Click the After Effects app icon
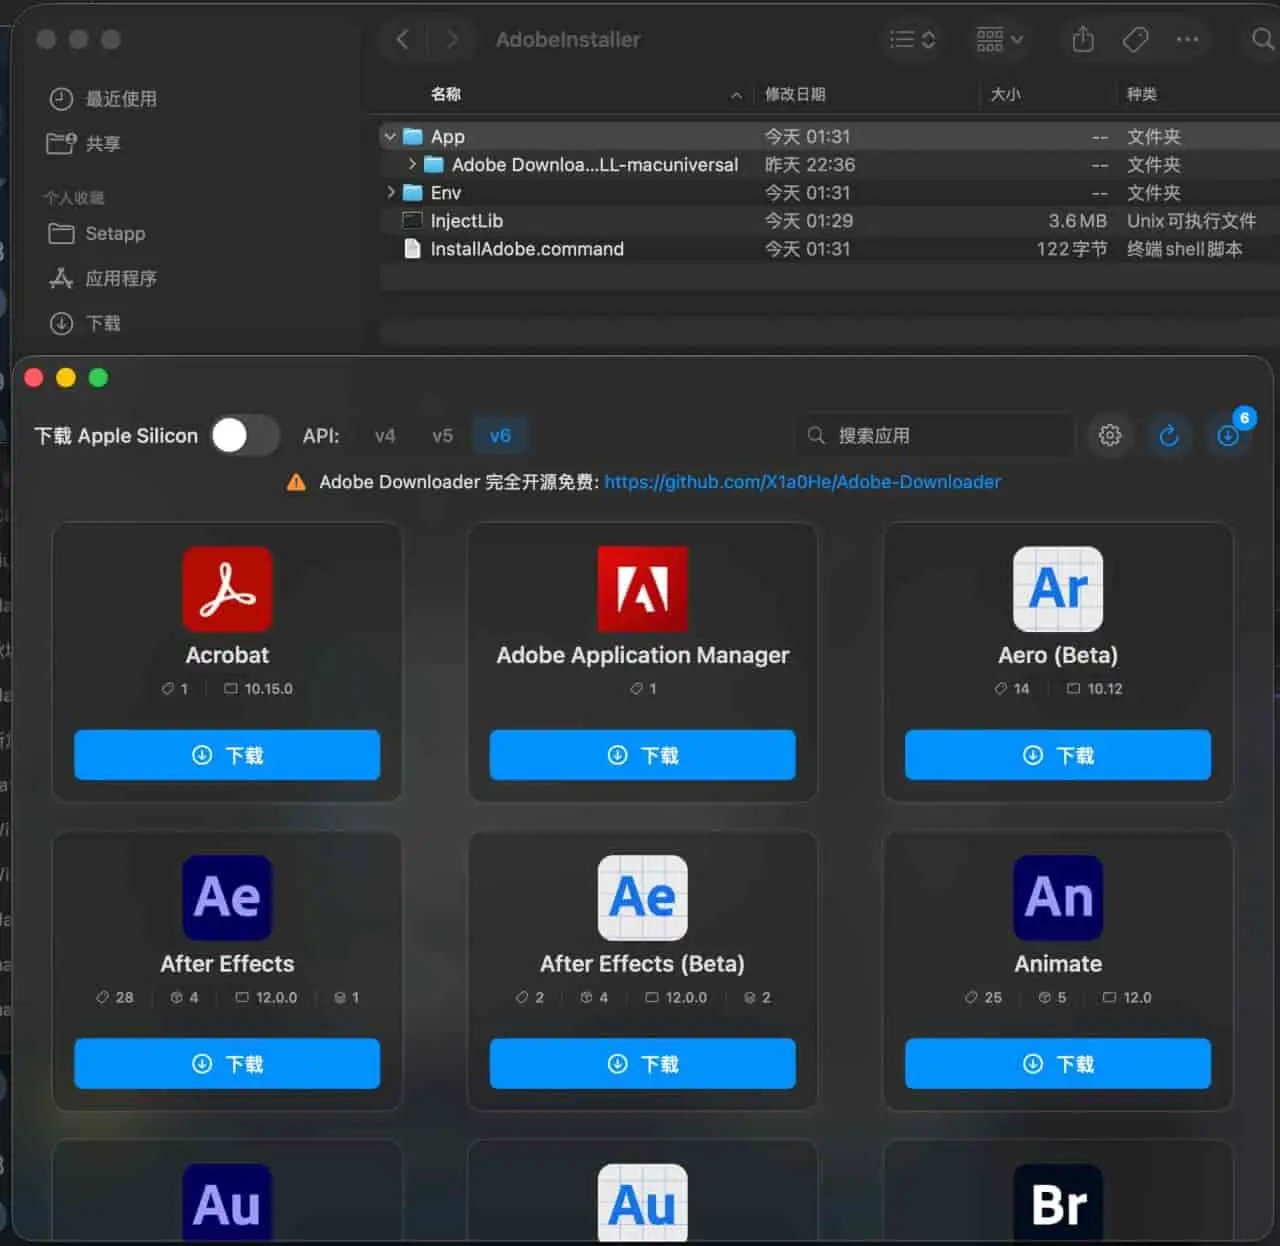 (227, 898)
